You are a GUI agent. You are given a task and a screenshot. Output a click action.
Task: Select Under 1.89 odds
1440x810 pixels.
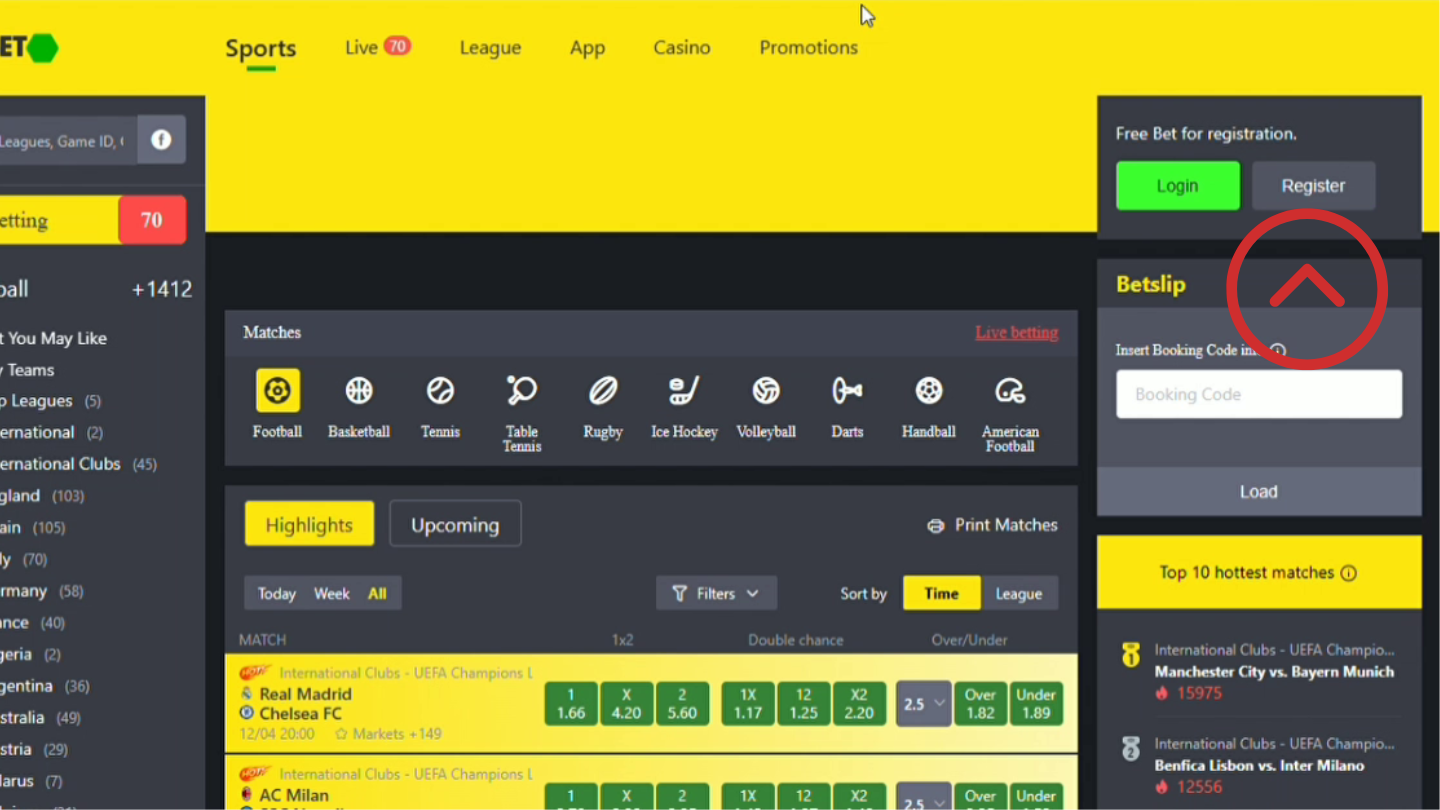(x=1036, y=704)
